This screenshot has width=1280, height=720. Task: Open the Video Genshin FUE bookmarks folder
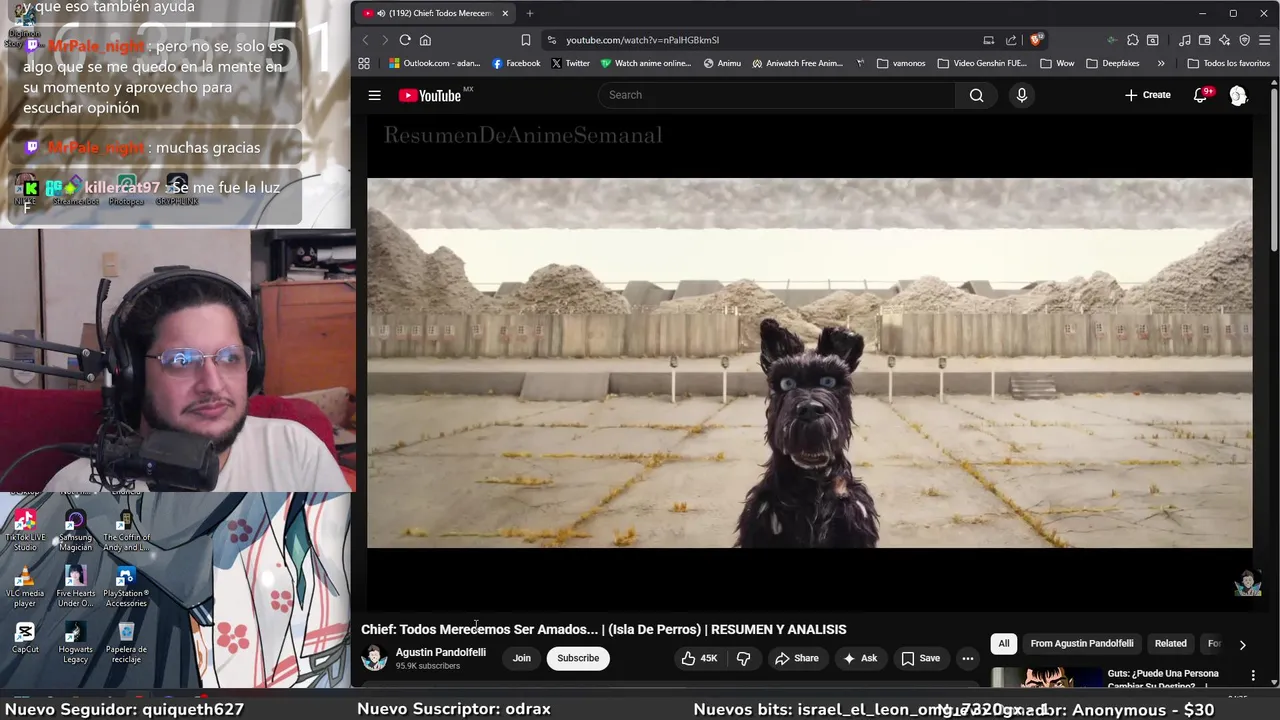981,63
